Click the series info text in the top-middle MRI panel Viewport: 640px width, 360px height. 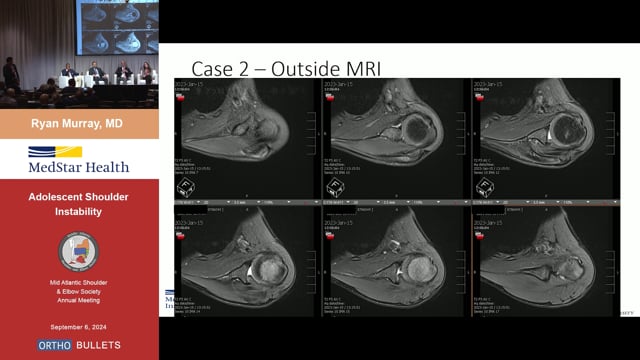pyautogui.click(x=342, y=166)
